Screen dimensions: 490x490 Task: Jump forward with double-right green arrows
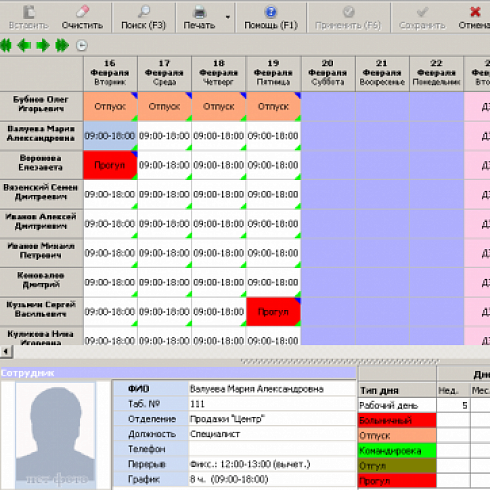[62, 45]
